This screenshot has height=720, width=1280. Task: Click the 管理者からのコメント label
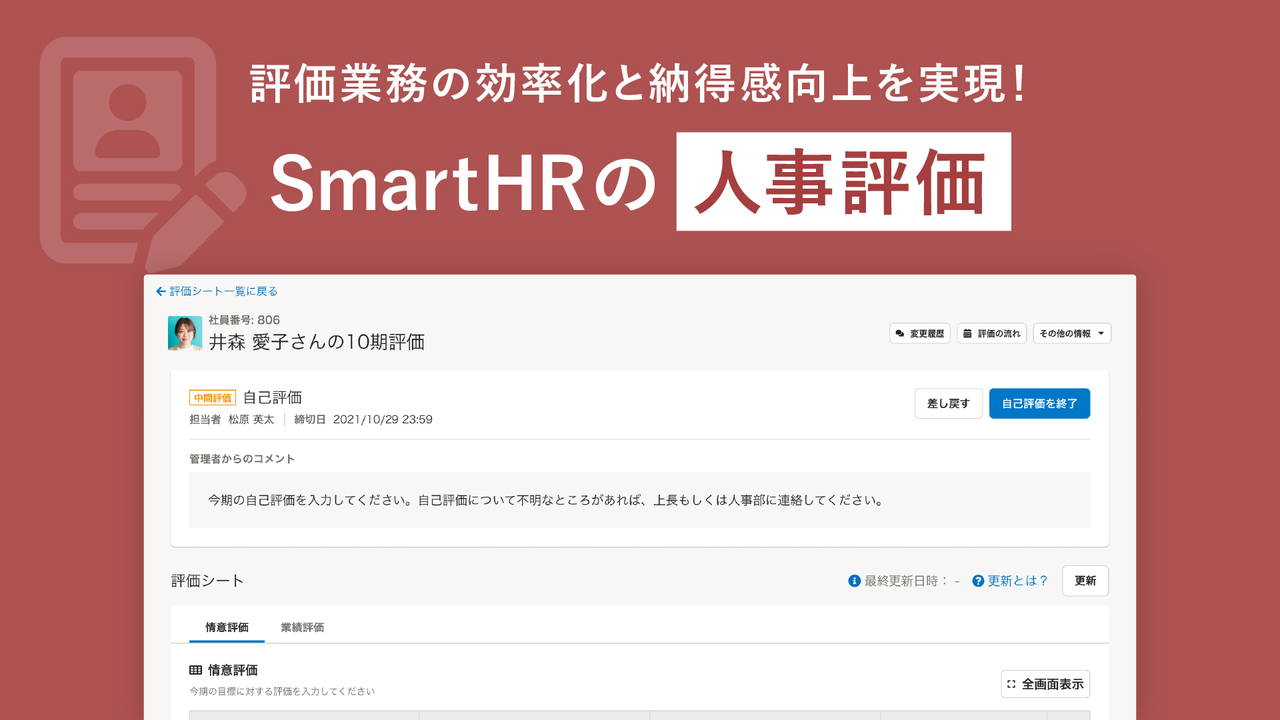242,459
